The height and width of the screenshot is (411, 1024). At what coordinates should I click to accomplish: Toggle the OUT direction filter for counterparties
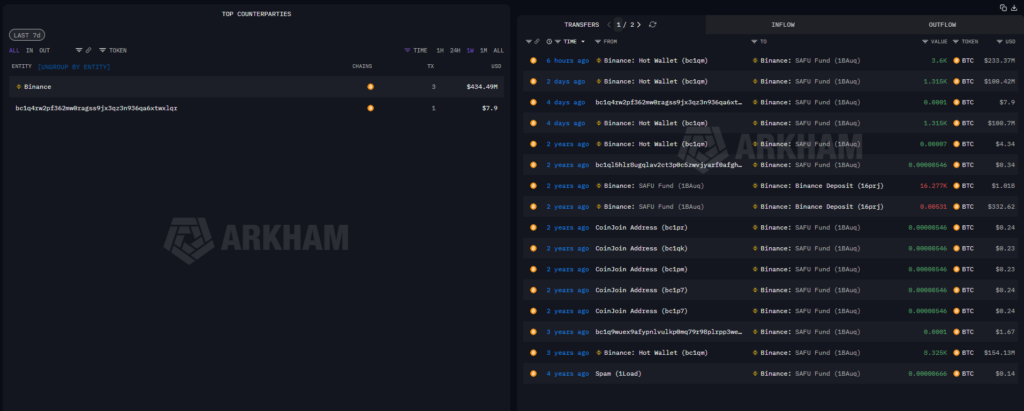tap(45, 50)
